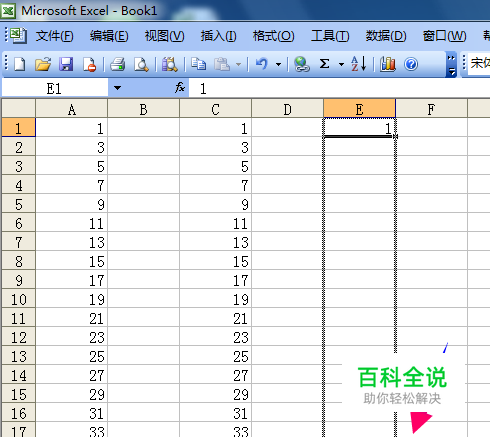Click the Research books icon
Image resolution: width=490 pixels, height=437 pixels.
(x=170, y=64)
